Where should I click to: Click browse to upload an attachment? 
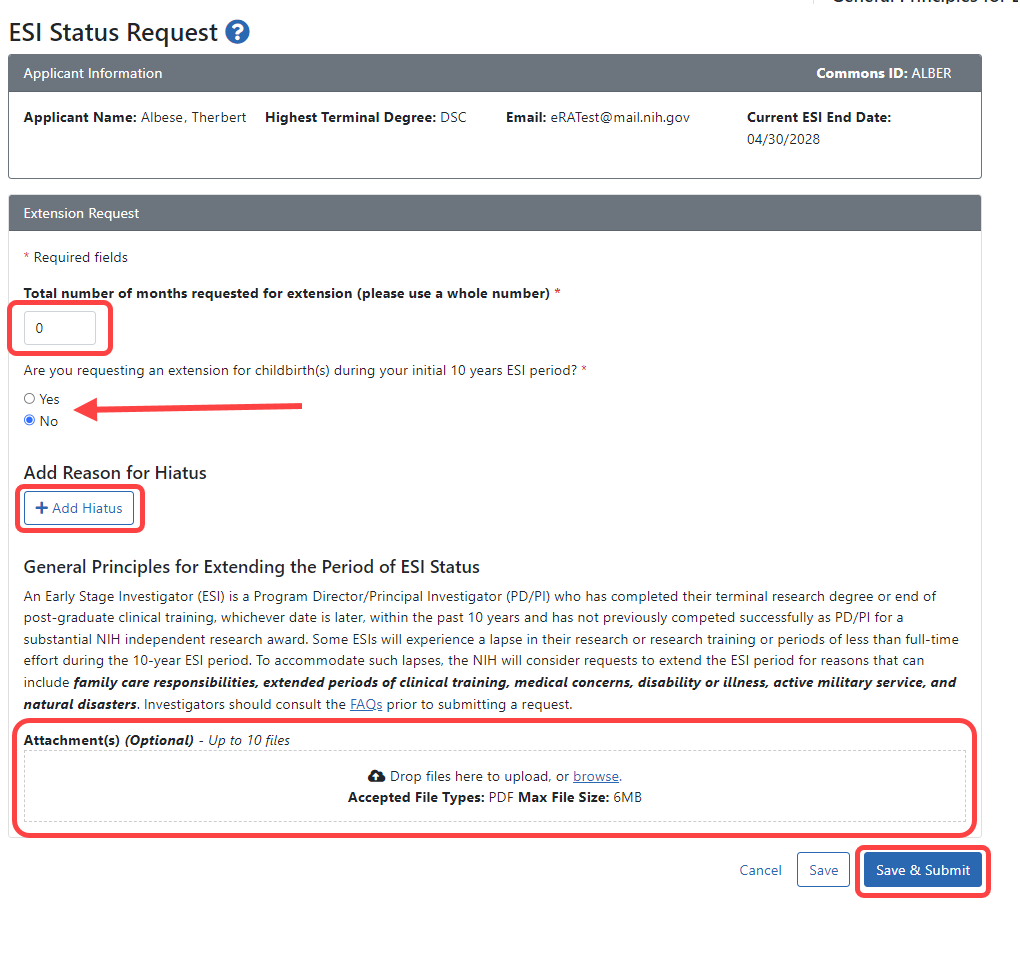pos(595,776)
